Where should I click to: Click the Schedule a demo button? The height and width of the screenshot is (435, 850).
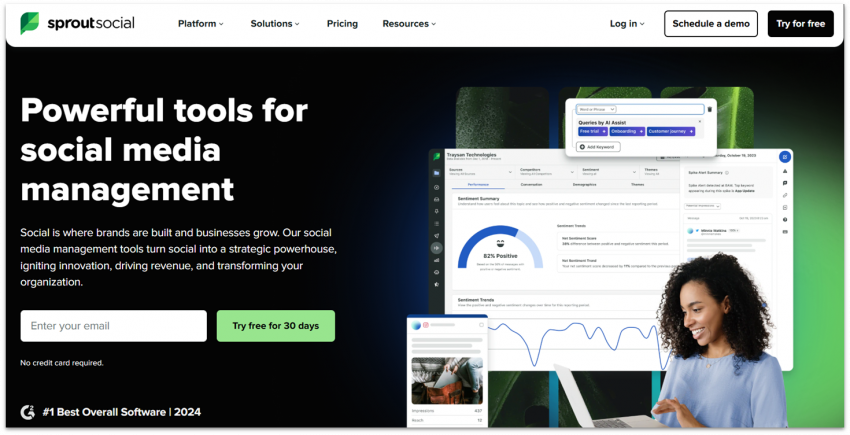coord(711,24)
